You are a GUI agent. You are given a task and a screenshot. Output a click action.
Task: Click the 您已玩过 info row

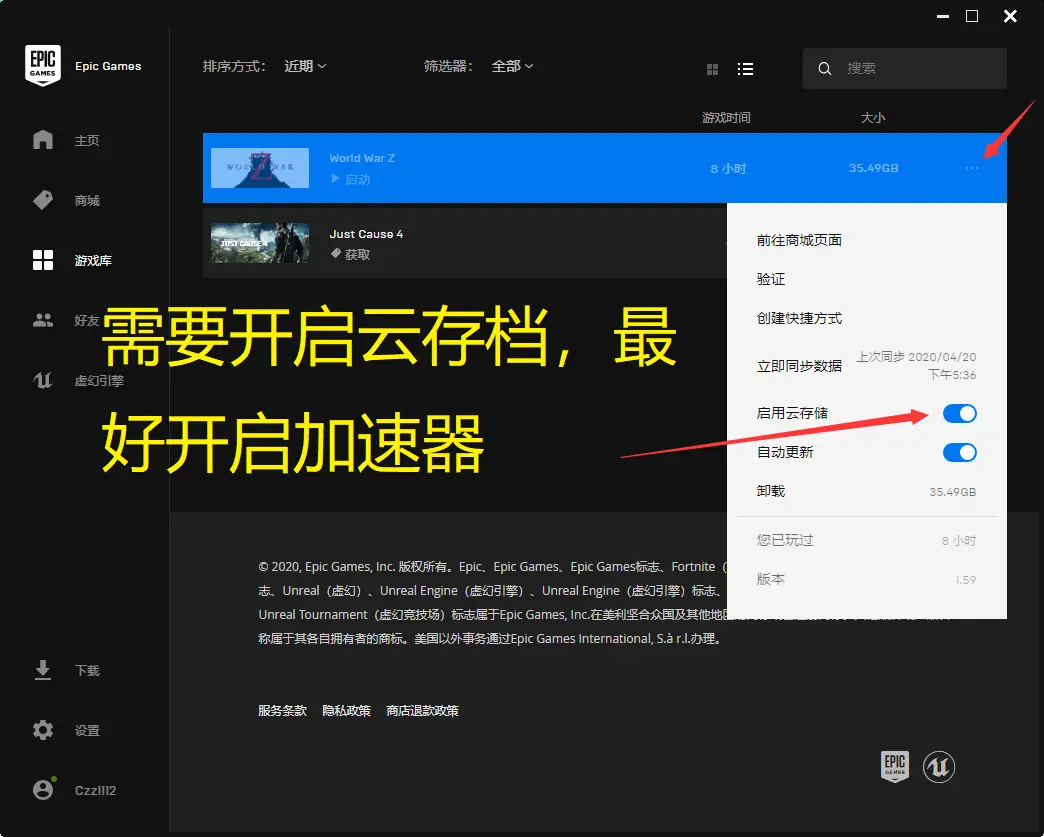pos(866,540)
